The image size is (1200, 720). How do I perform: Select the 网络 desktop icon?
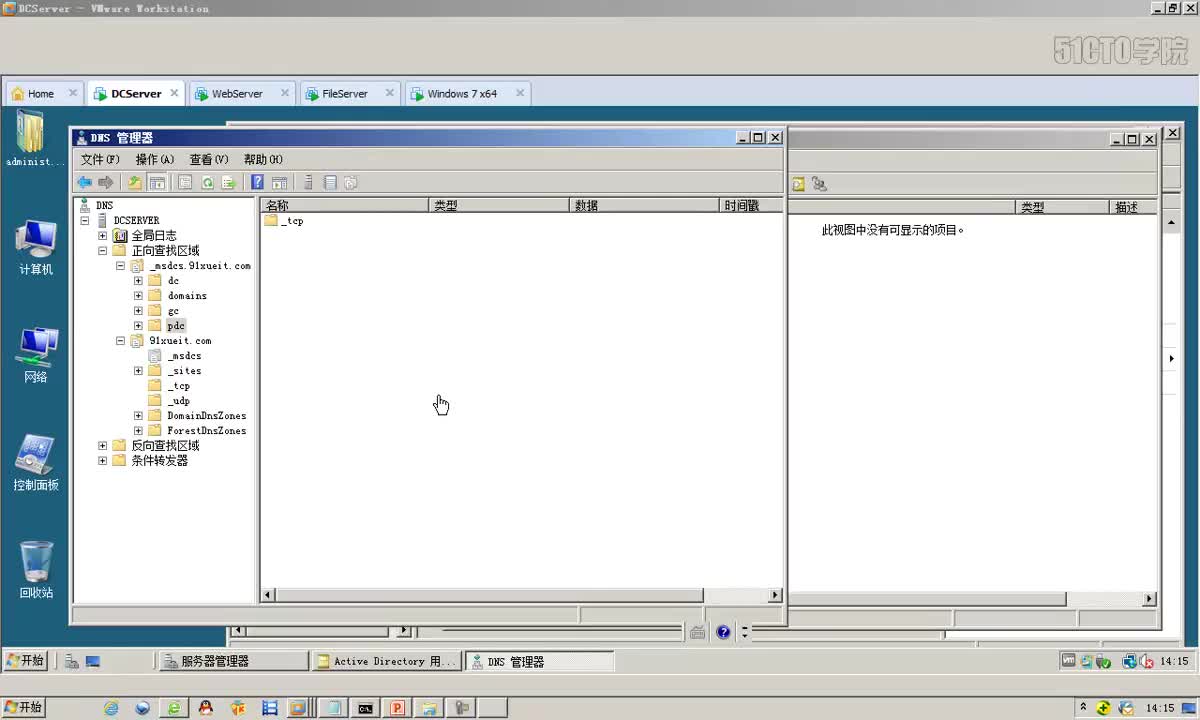tap(36, 355)
